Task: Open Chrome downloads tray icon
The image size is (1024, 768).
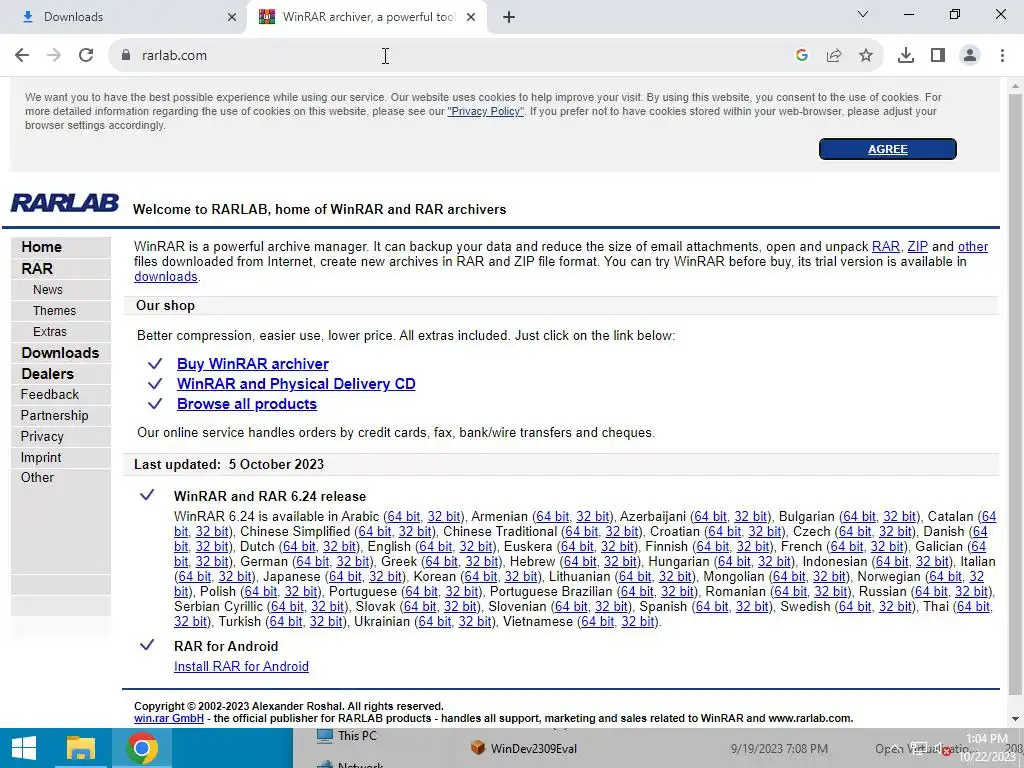Action: pos(905,56)
